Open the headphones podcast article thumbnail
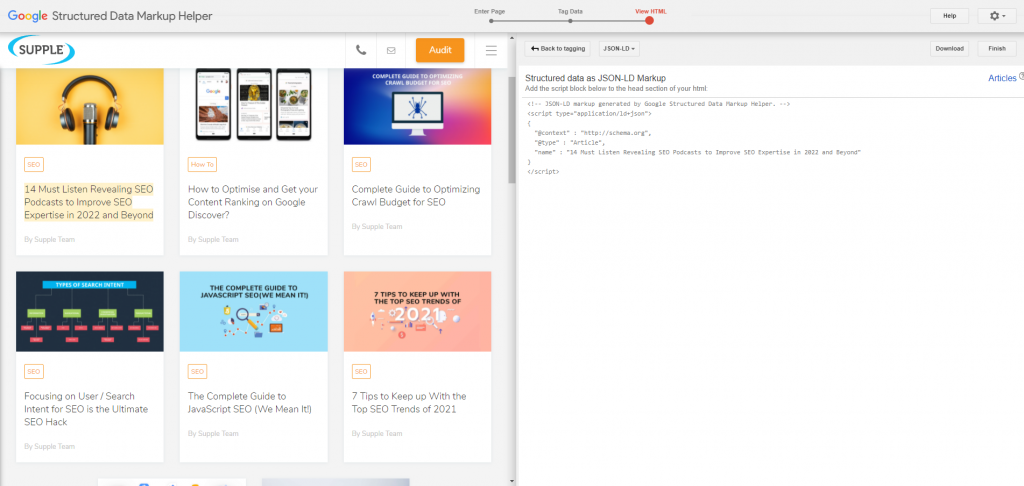This screenshot has height=486, width=1024. [90, 106]
